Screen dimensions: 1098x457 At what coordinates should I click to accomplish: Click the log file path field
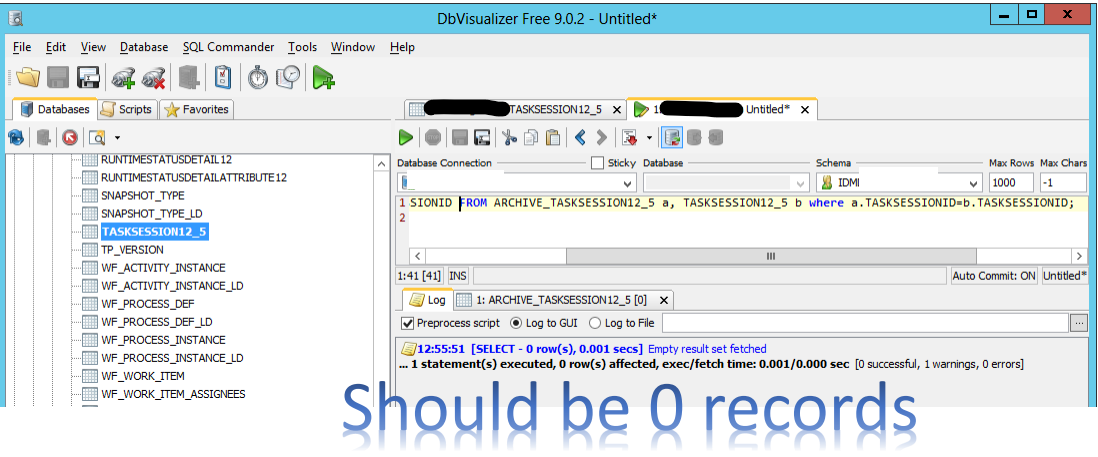click(866, 323)
